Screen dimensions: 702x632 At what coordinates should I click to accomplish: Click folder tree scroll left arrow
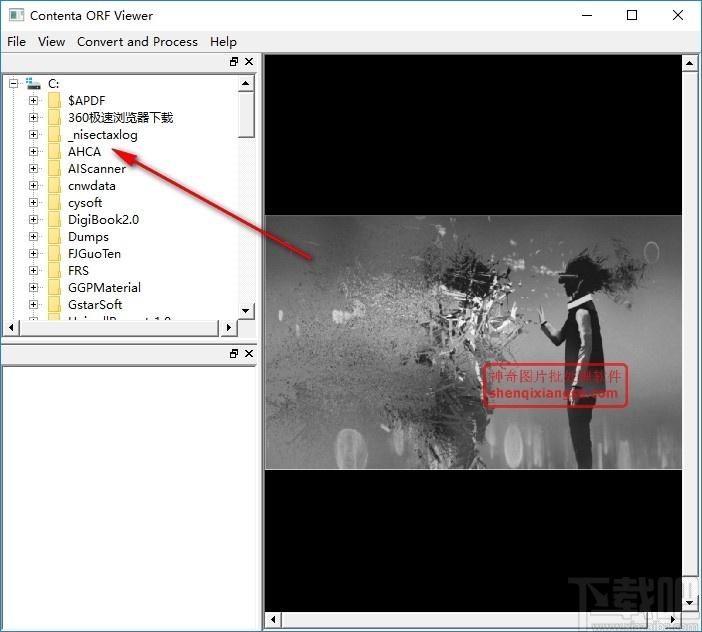(11, 328)
